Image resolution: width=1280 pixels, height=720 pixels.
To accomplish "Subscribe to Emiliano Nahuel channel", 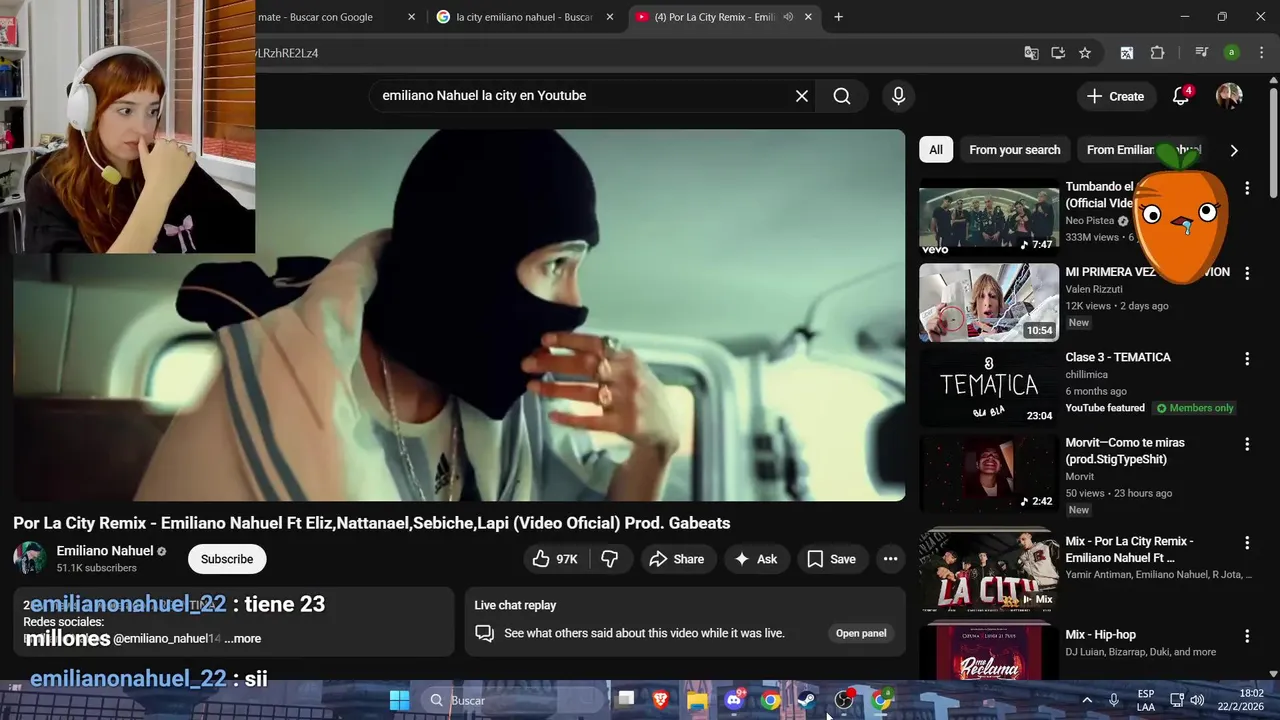I will (x=227, y=559).
